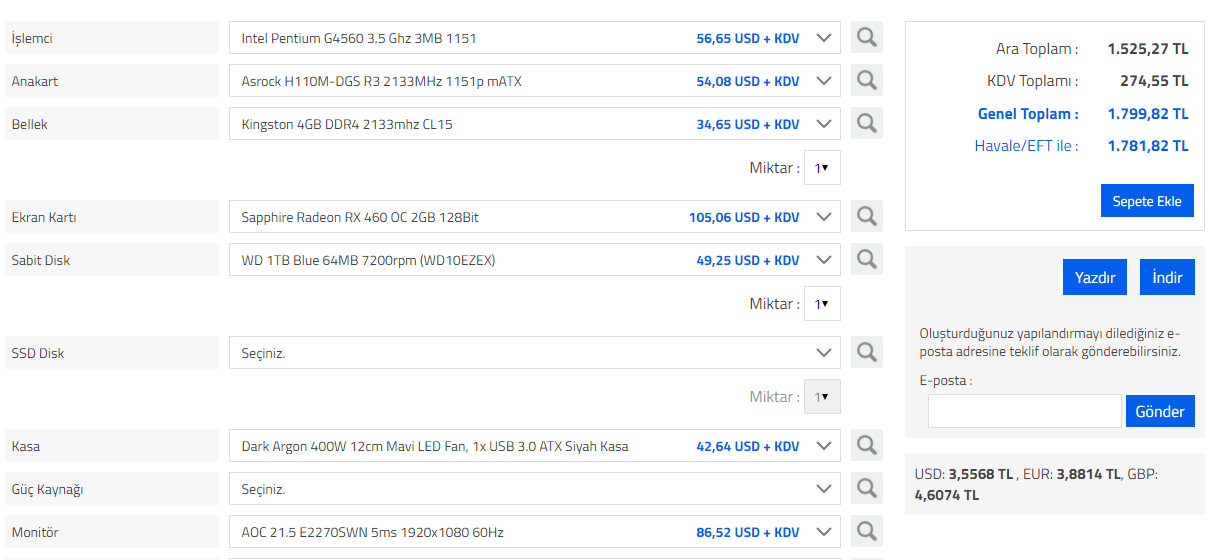Click the 86,52 USD + KDV price
The width and height of the screenshot is (1225, 560).
748,532
